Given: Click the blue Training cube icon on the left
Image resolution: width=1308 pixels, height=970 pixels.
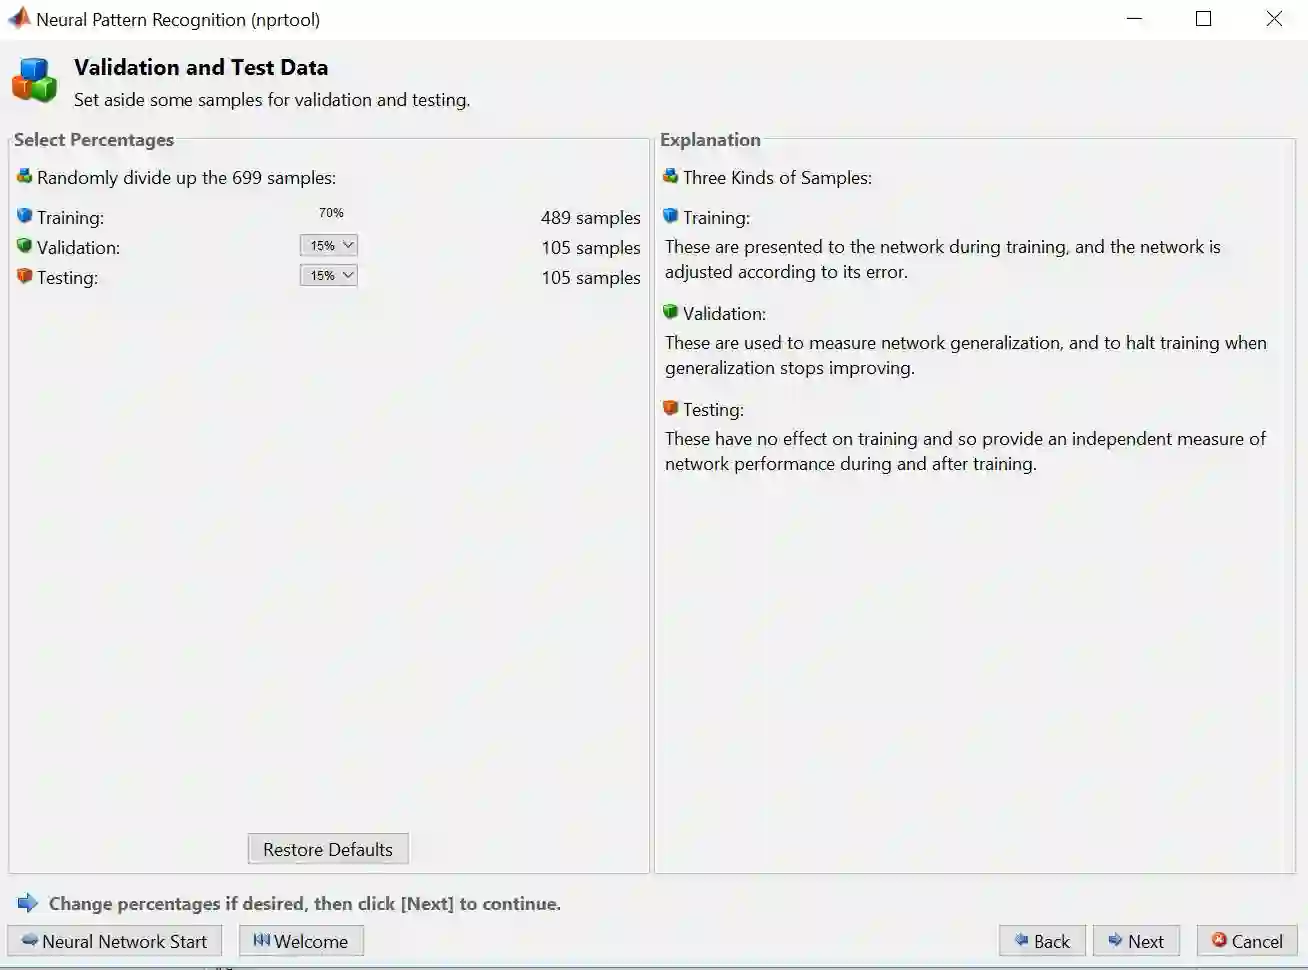Looking at the screenshot, I should (x=25, y=216).
